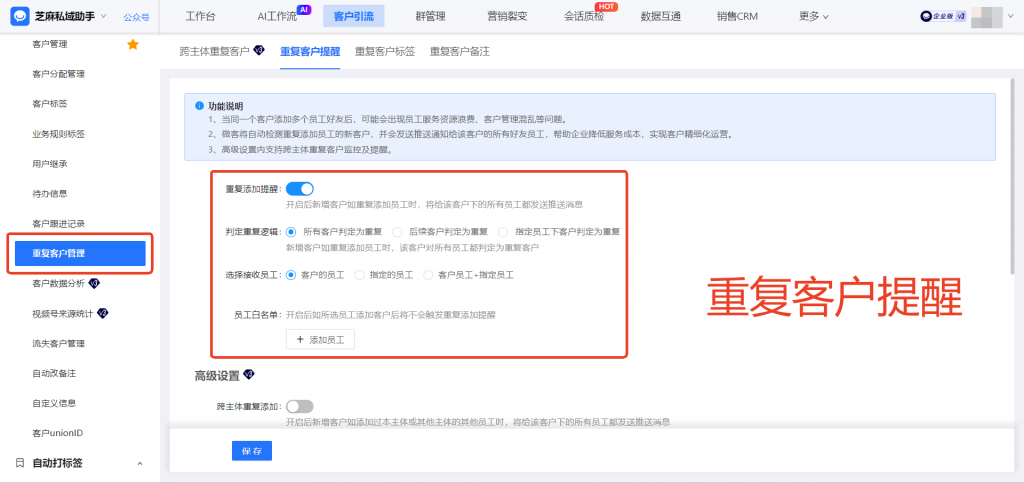Select 后续客户判定为重复 radio option
Image resolution: width=1024 pixels, height=483 pixels.
pos(396,232)
